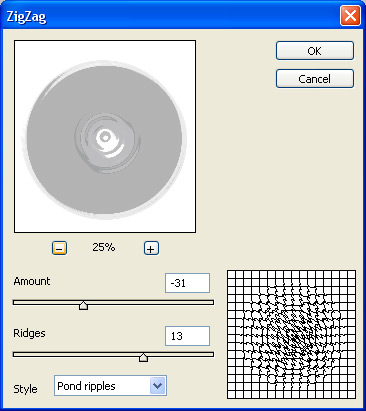Click the 25% zoom level readout
Screen dimensions: 366x411
104,247
